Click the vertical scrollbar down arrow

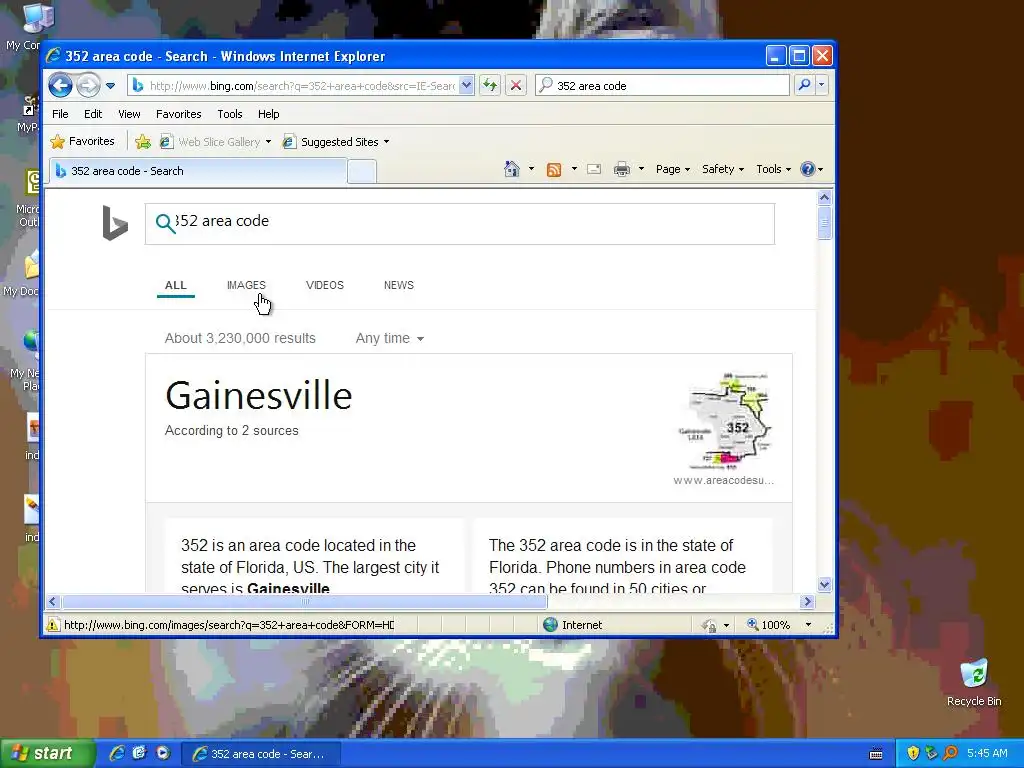824,584
